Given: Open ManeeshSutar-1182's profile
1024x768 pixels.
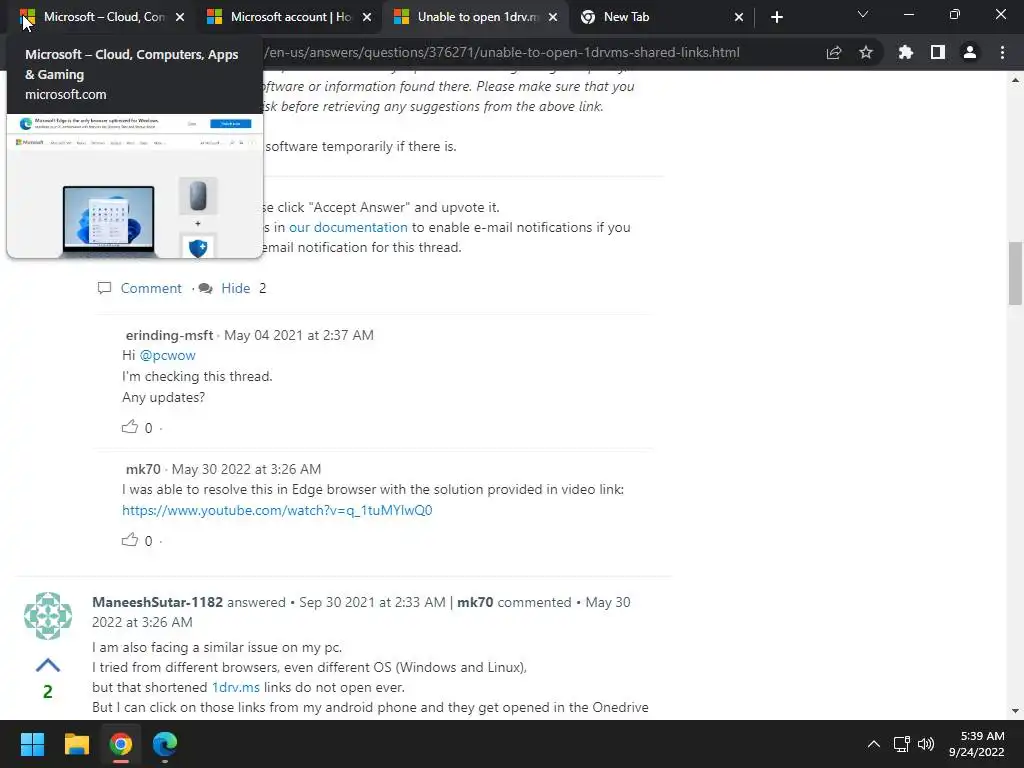Looking at the screenshot, I should coord(157,602).
